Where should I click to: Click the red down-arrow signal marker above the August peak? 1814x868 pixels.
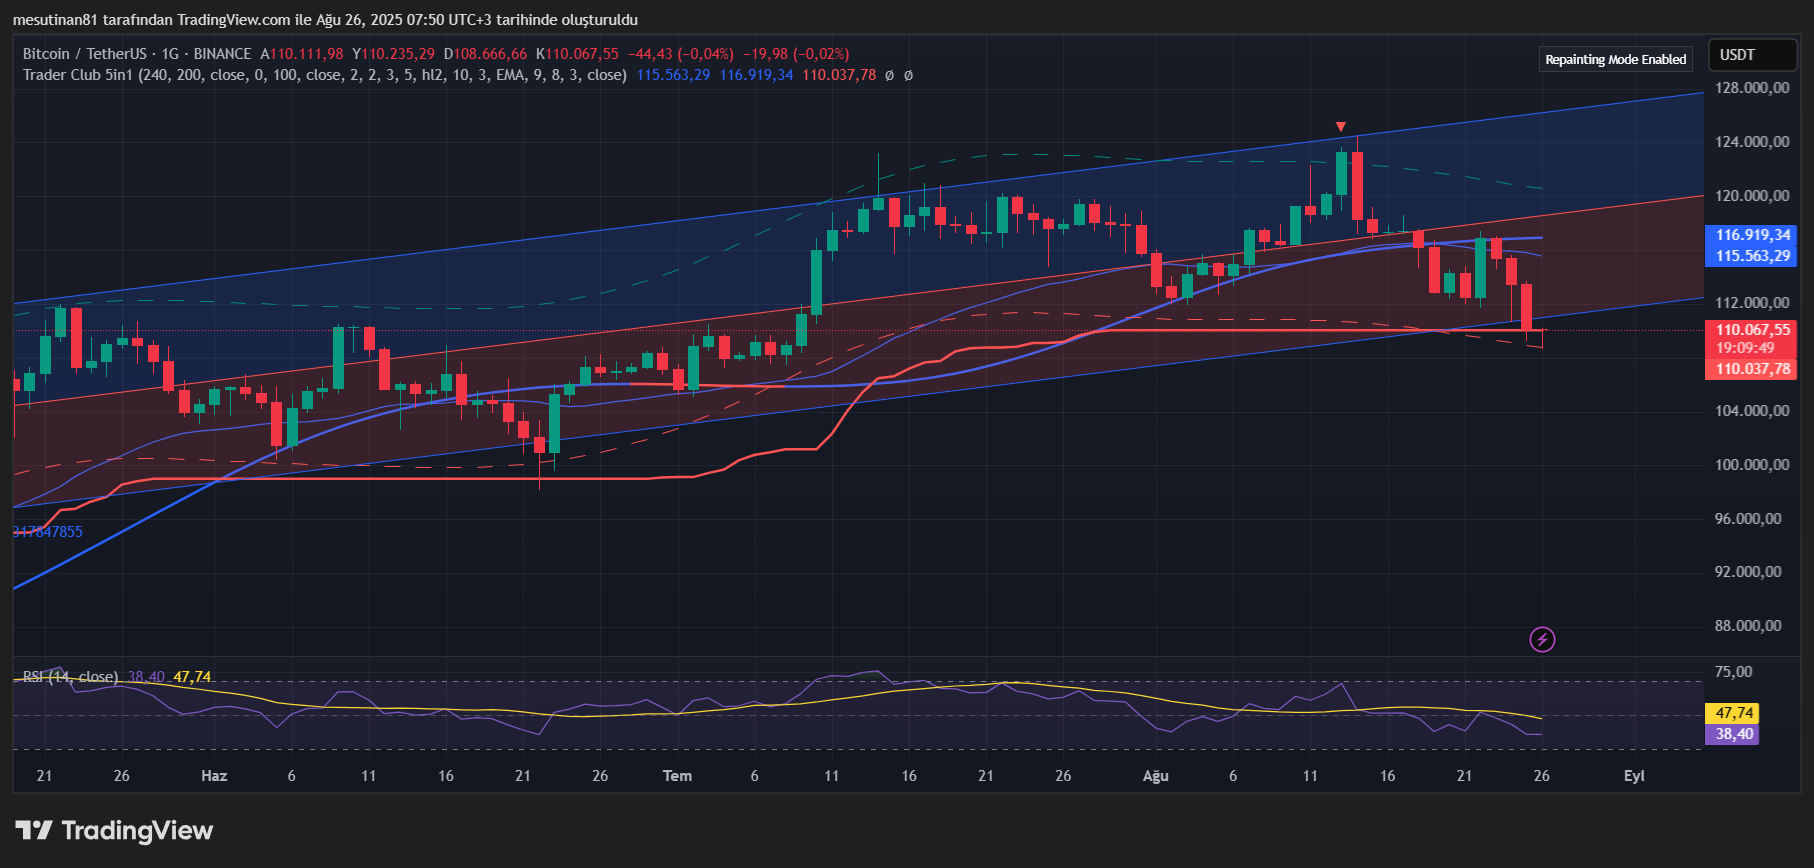click(x=1340, y=127)
